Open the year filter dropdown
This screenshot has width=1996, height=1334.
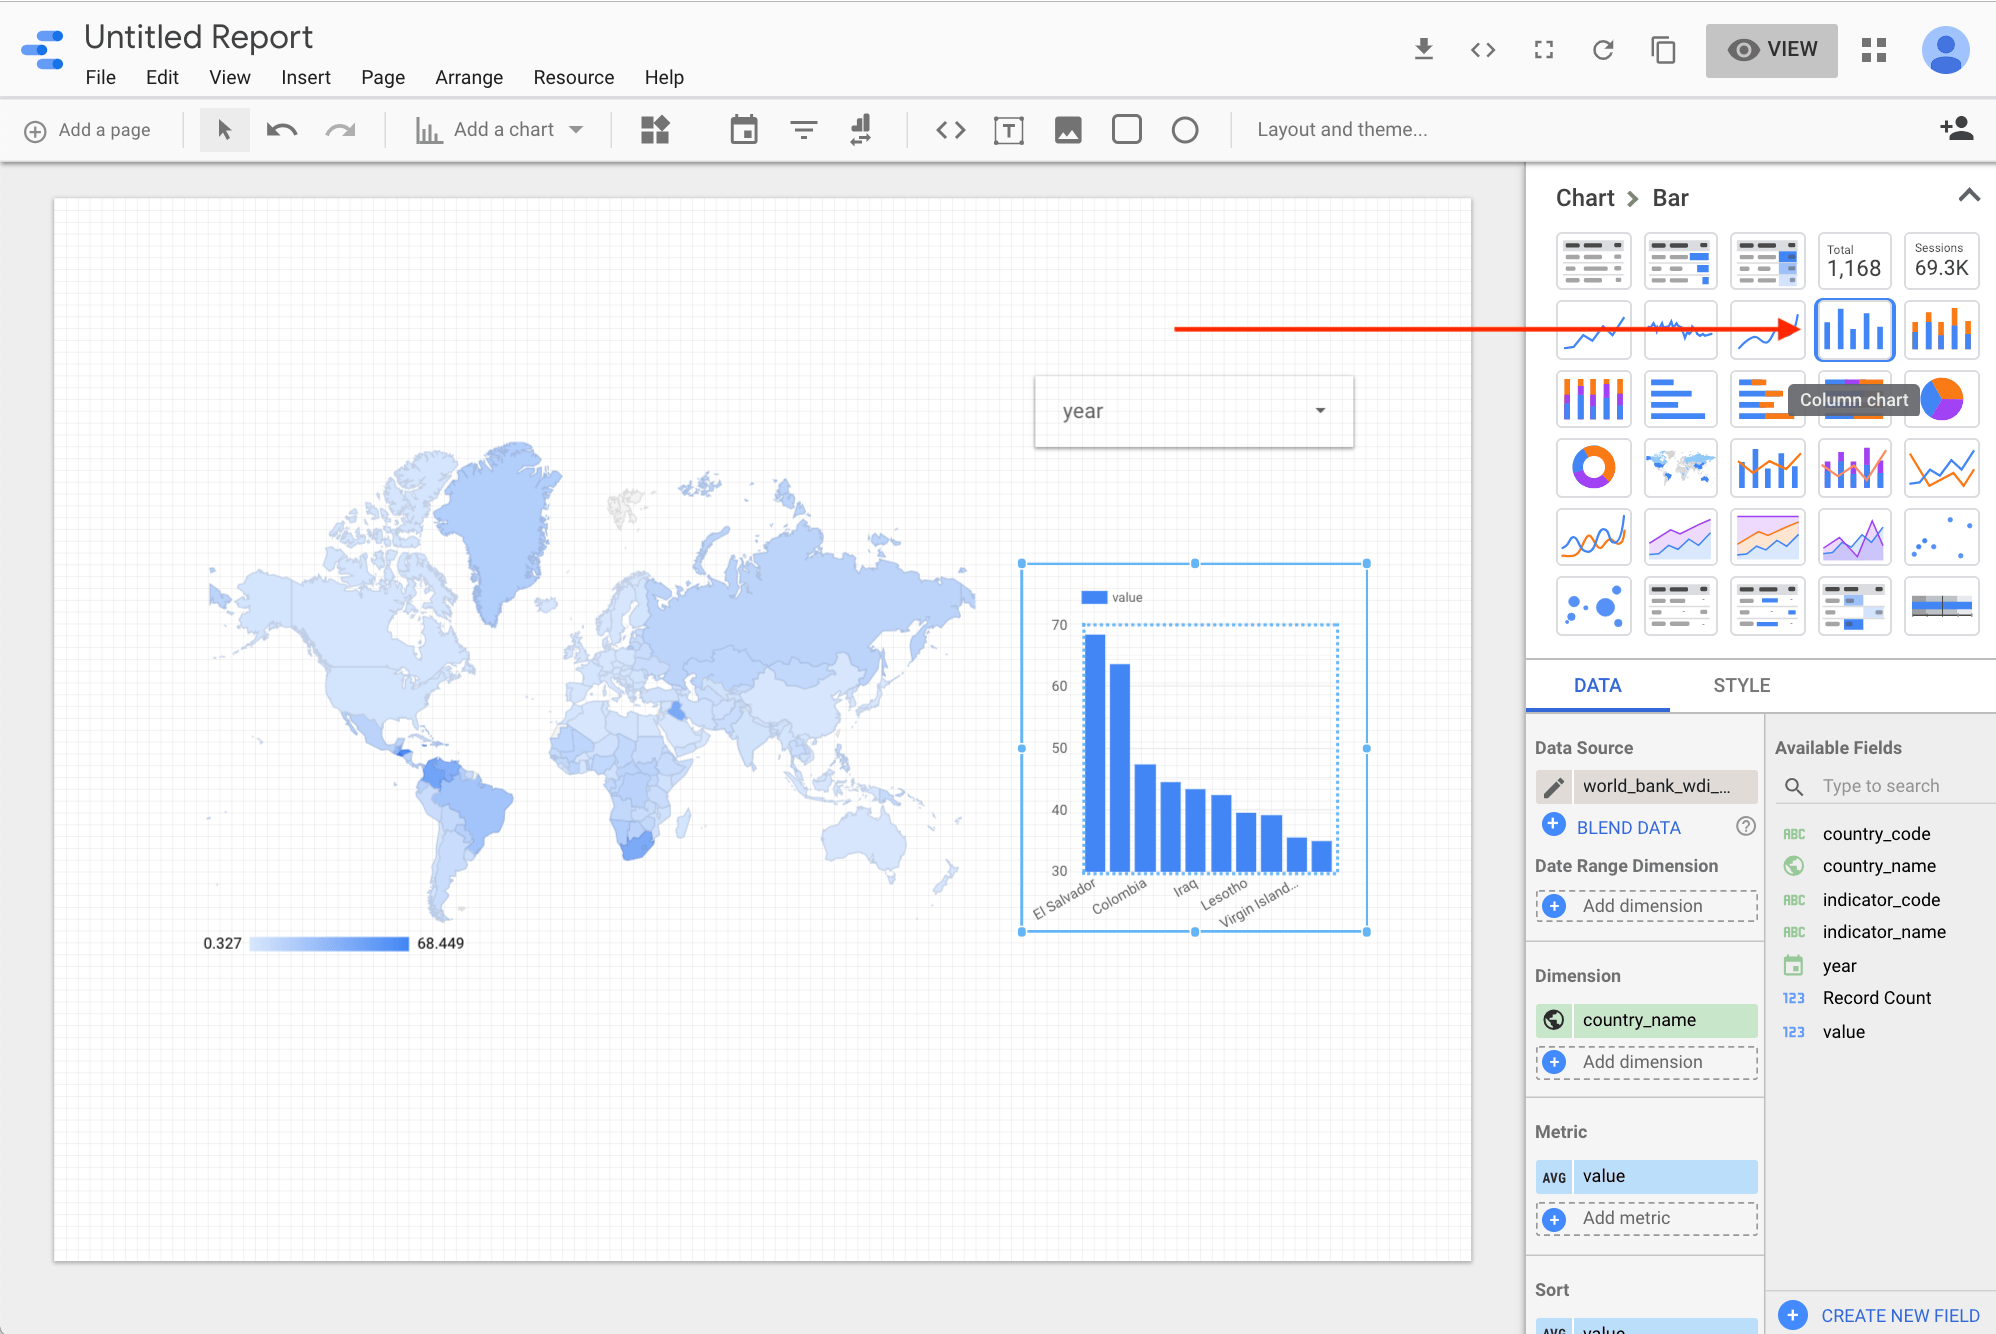point(1194,411)
